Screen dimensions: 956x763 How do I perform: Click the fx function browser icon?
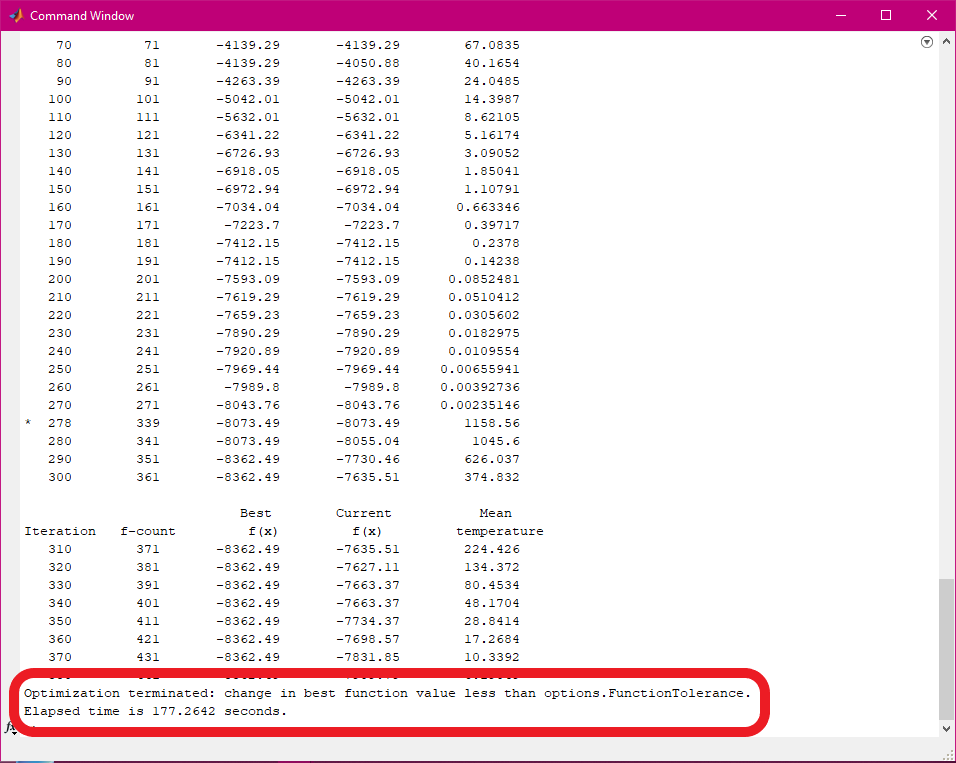pyautogui.click(x=12, y=728)
